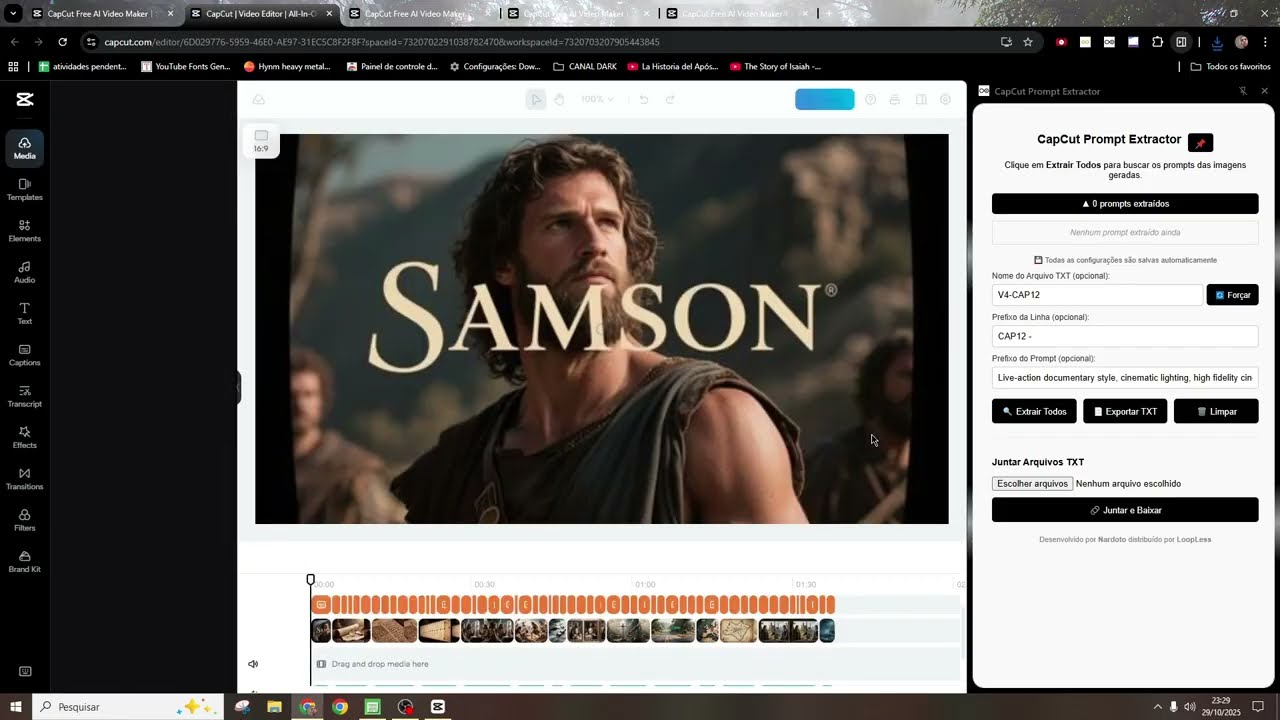Pin the CapCut Prompt Extractor side panel
Viewport: 1280px width, 720px height.
click(1243, 91)
